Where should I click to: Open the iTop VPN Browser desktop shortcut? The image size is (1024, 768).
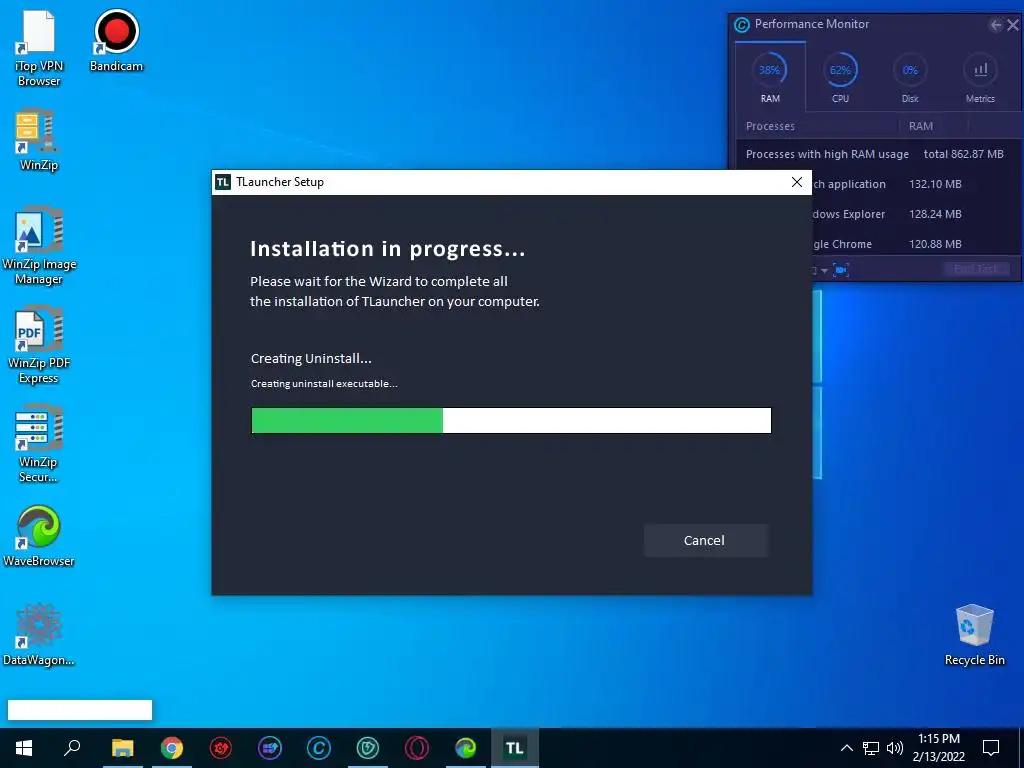coord(39,48)
